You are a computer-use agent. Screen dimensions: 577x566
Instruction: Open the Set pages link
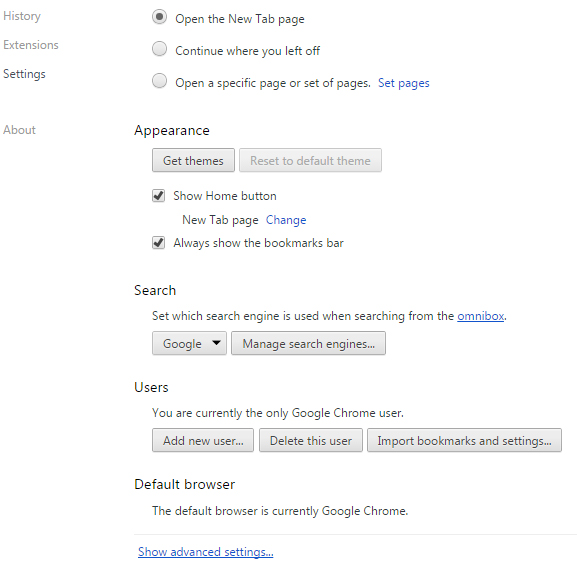(404, 83)
